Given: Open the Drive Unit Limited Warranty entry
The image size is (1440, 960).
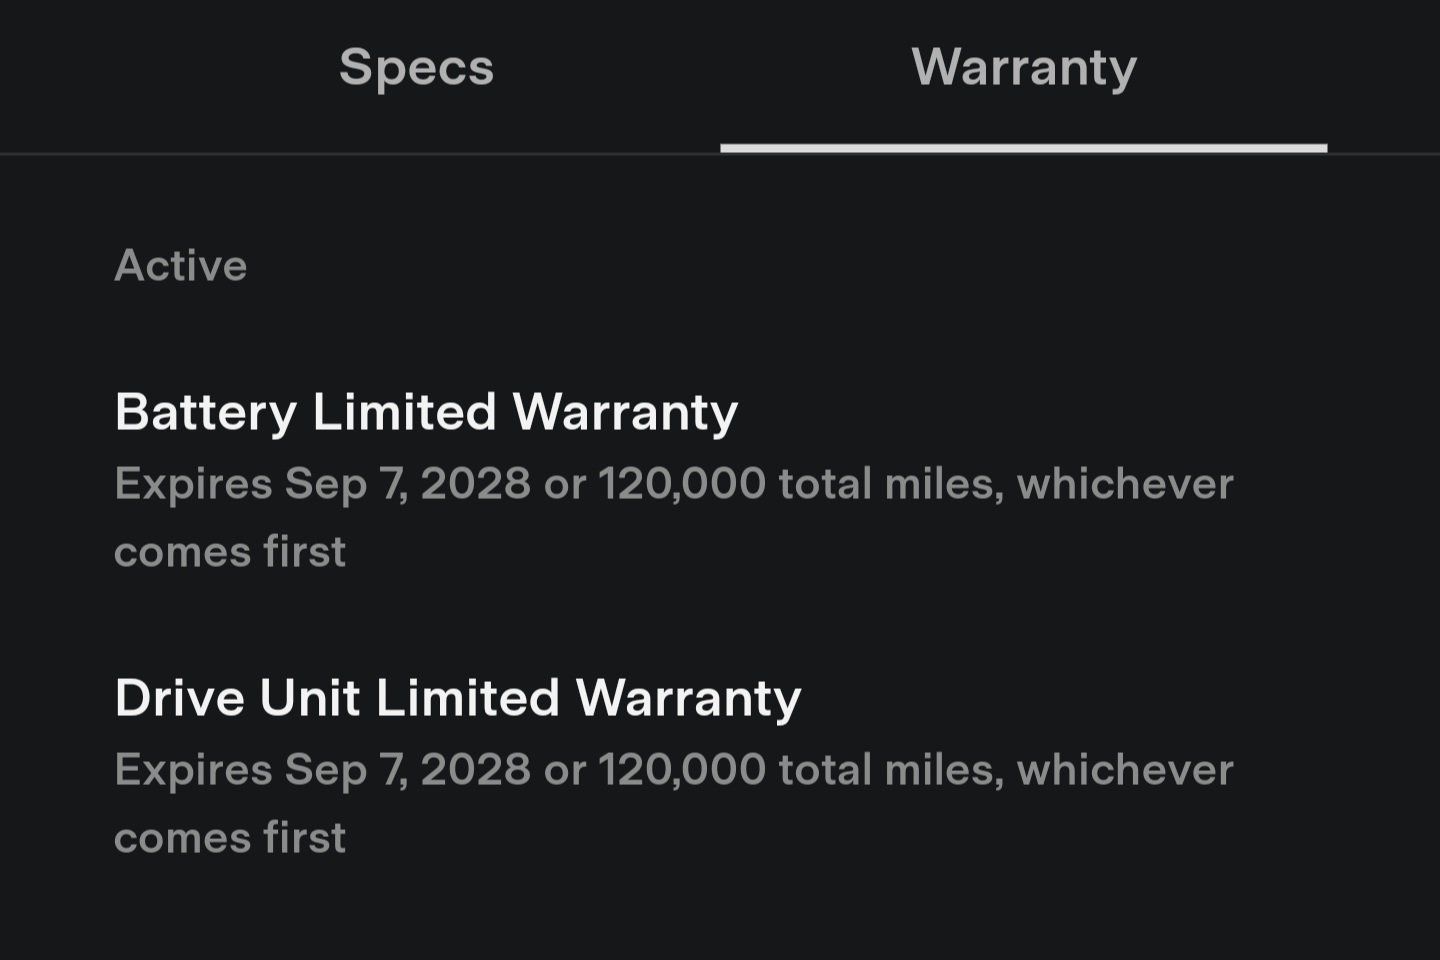Looking at the screenshot, I should click(x=458, y=698).
